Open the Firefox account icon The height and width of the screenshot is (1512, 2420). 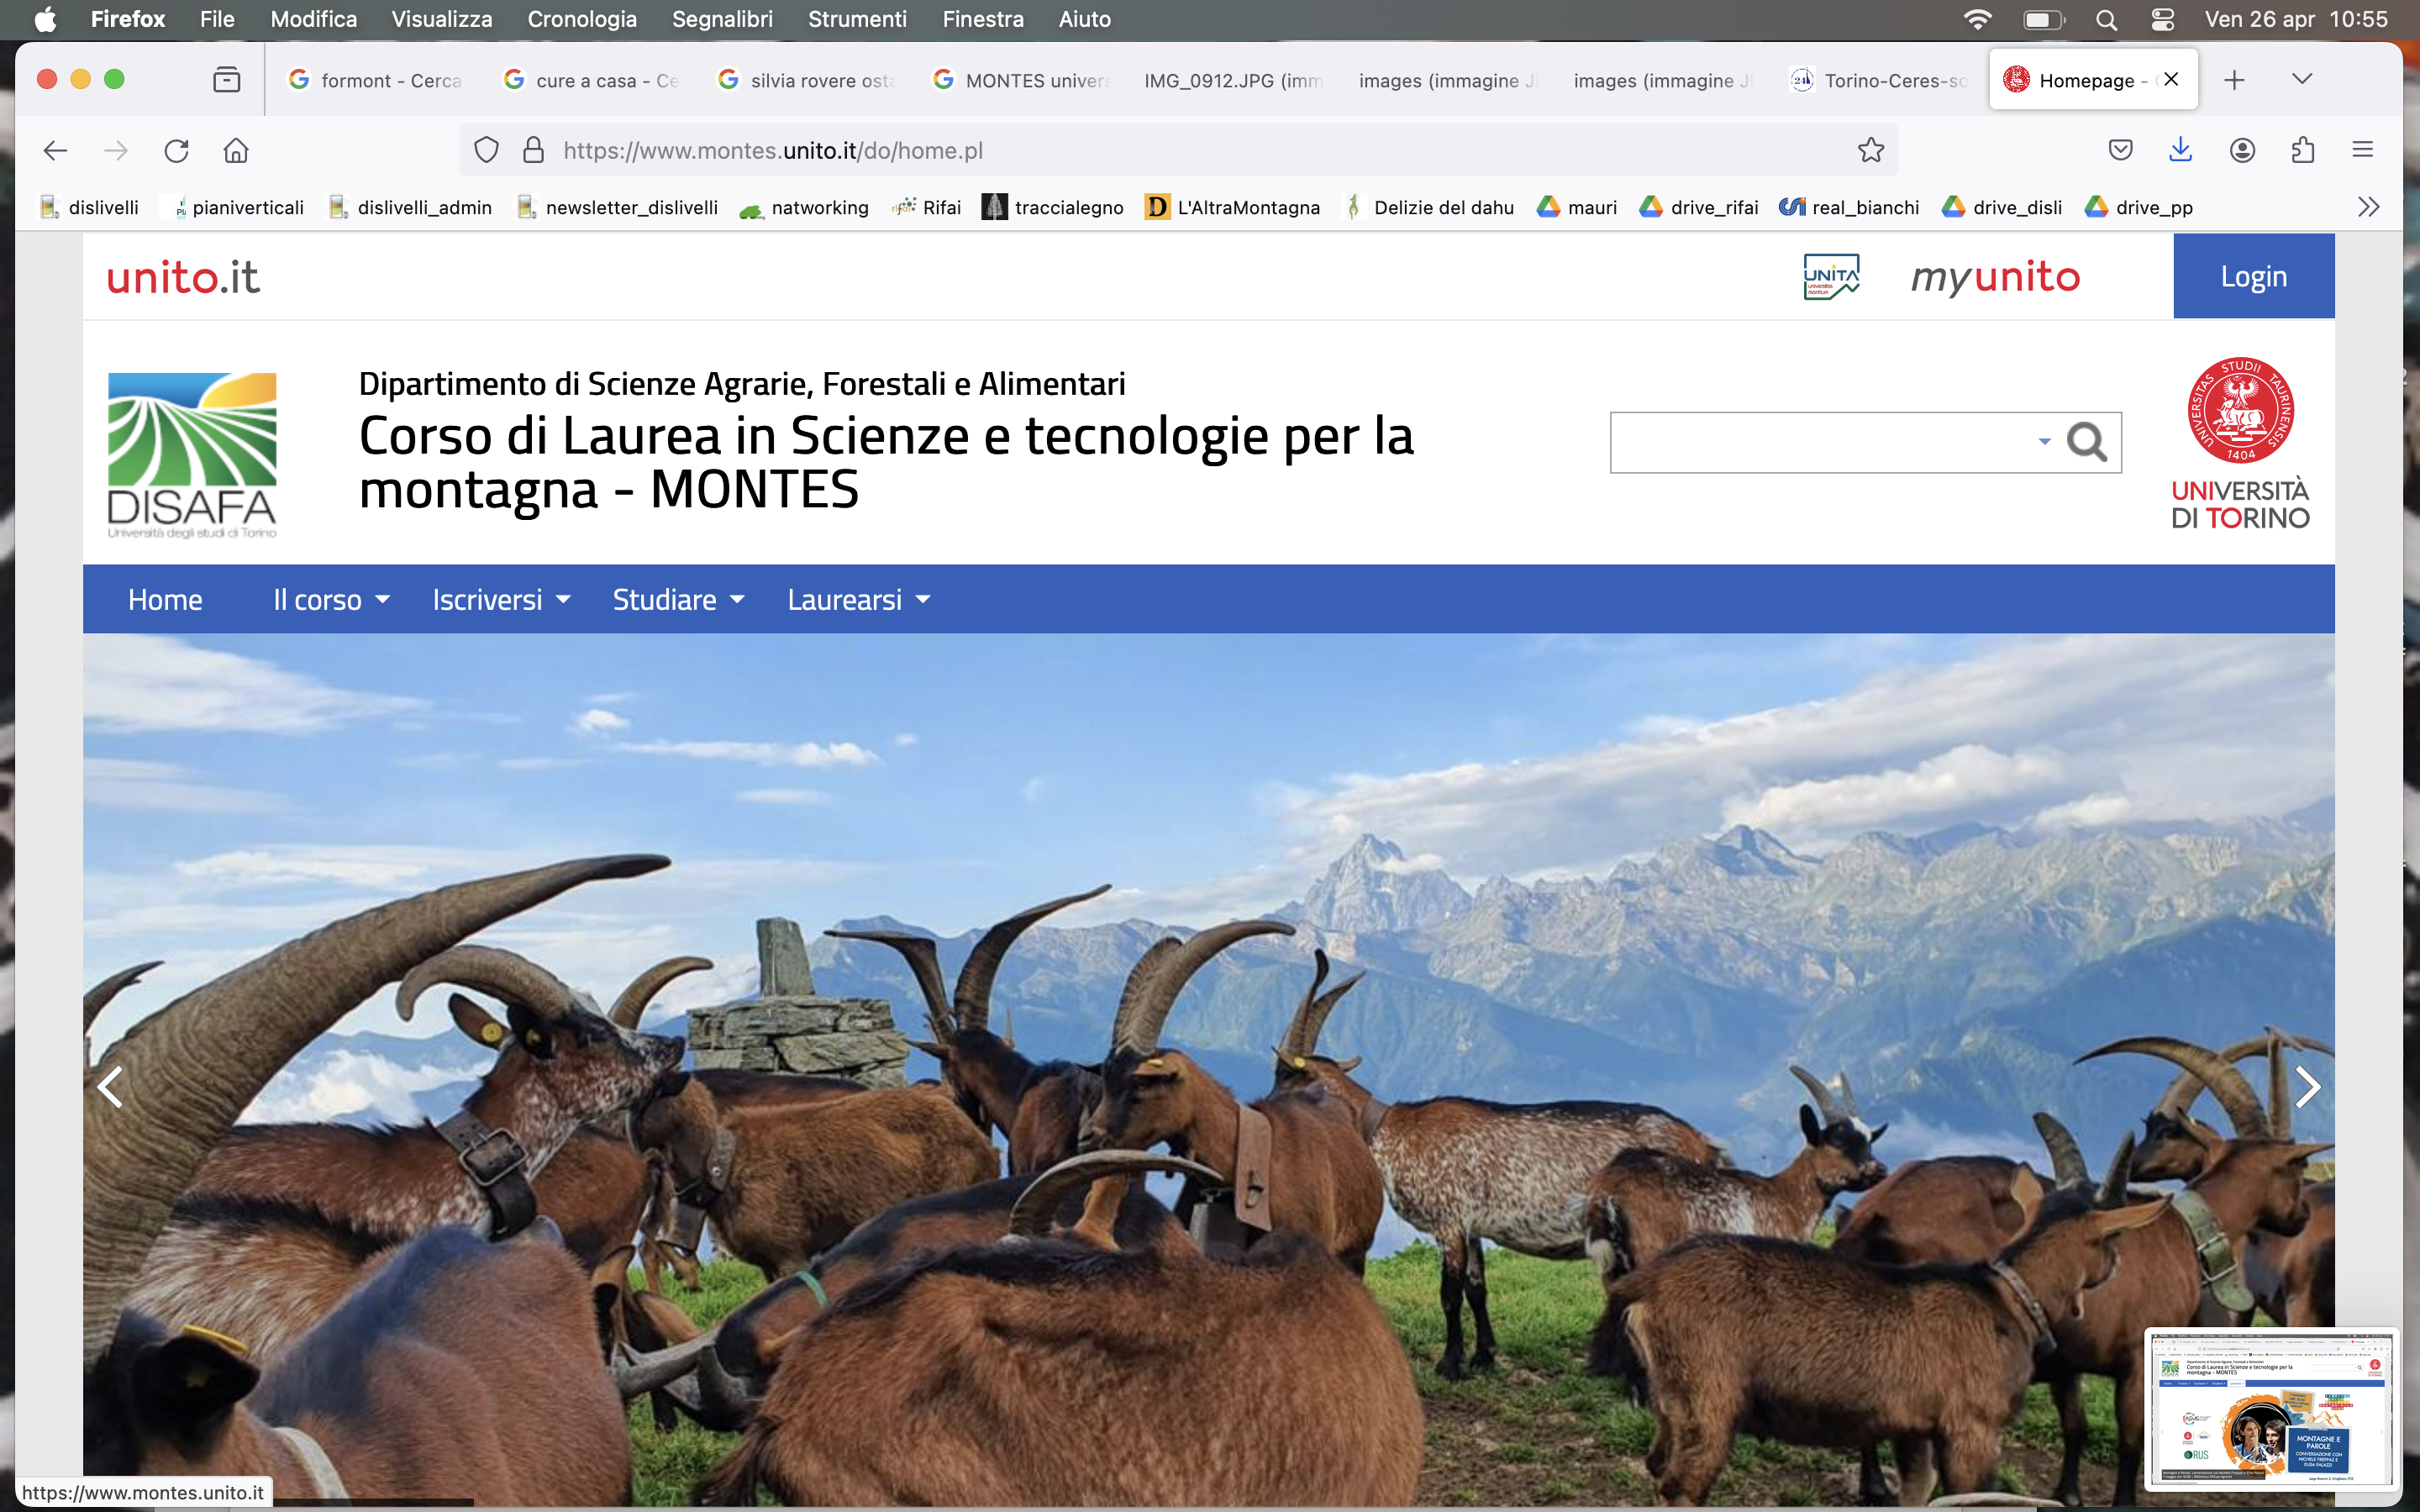click(2242, 150)
